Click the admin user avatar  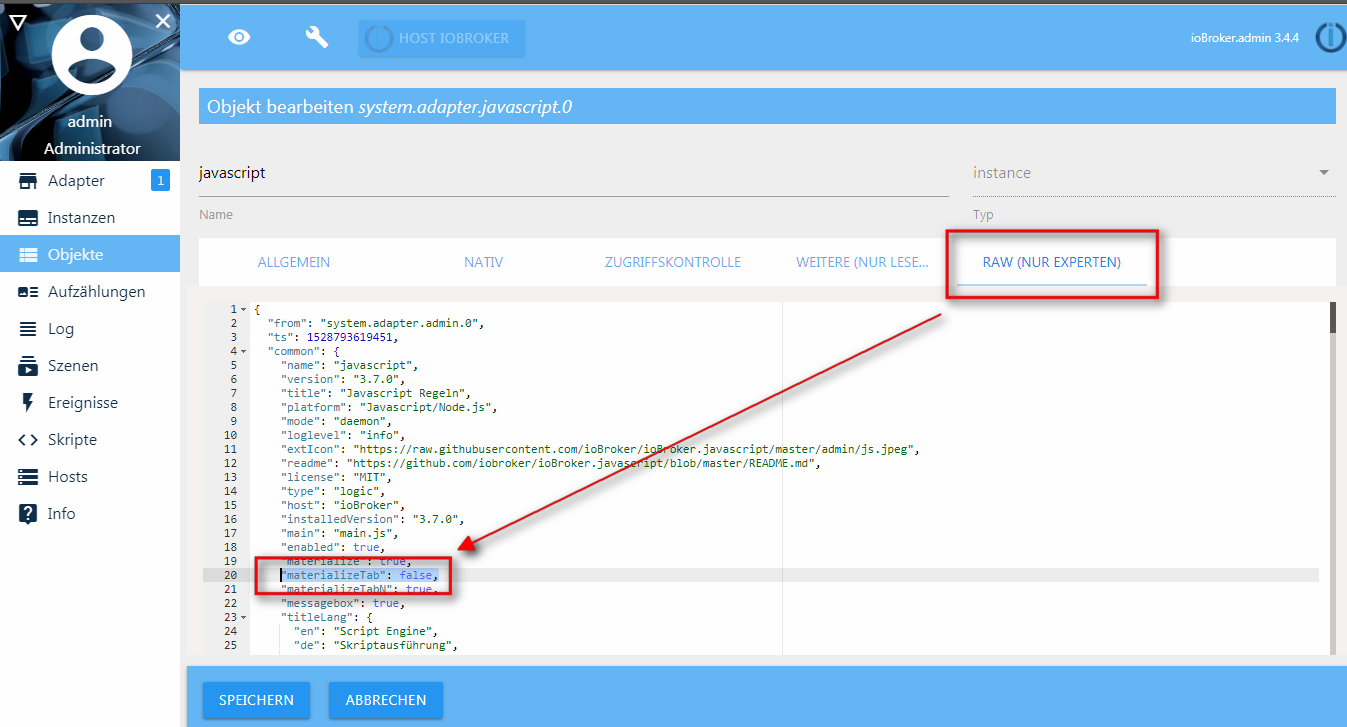click(x=91, y=55)
